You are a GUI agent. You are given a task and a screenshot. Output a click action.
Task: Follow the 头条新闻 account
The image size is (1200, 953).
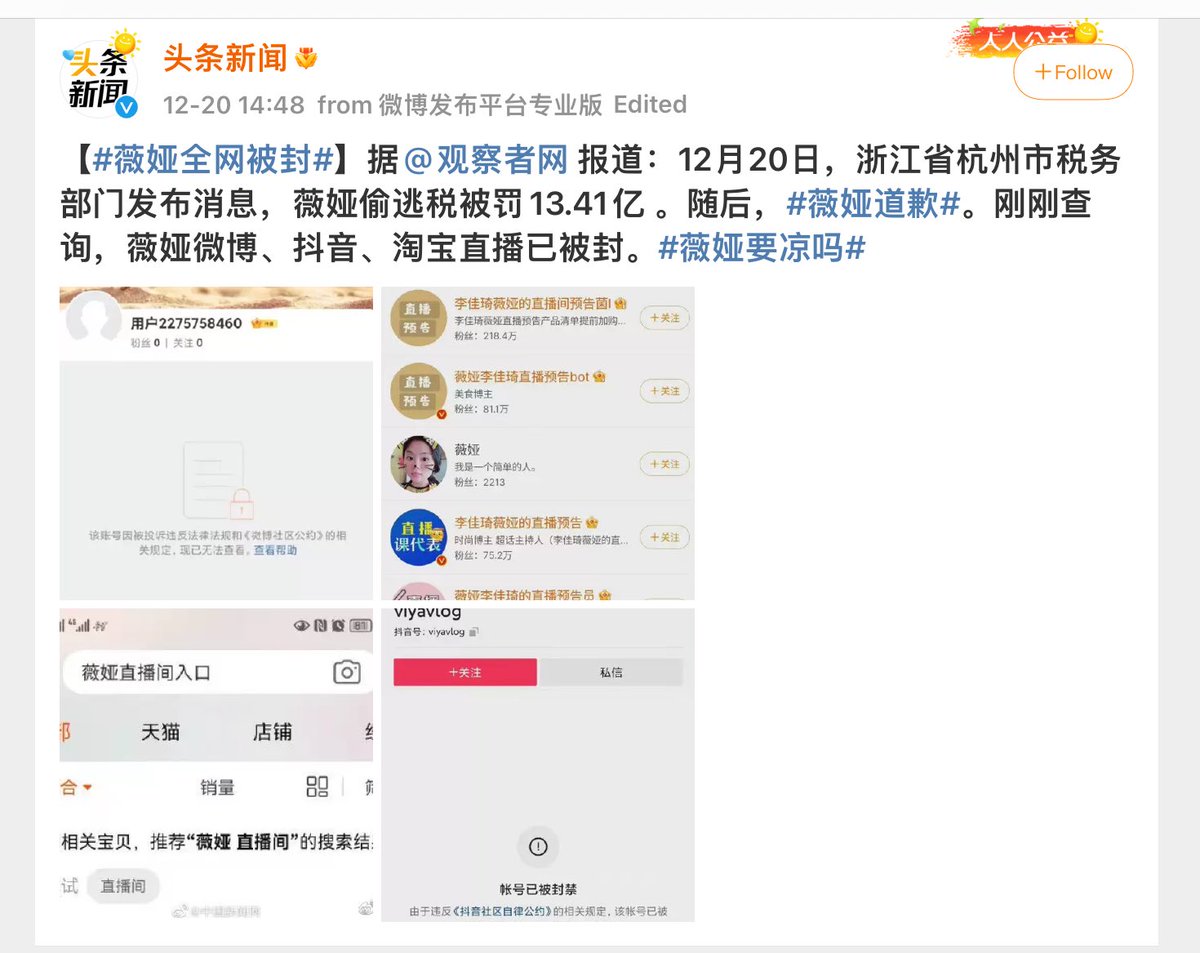[x=1073, y=72]
